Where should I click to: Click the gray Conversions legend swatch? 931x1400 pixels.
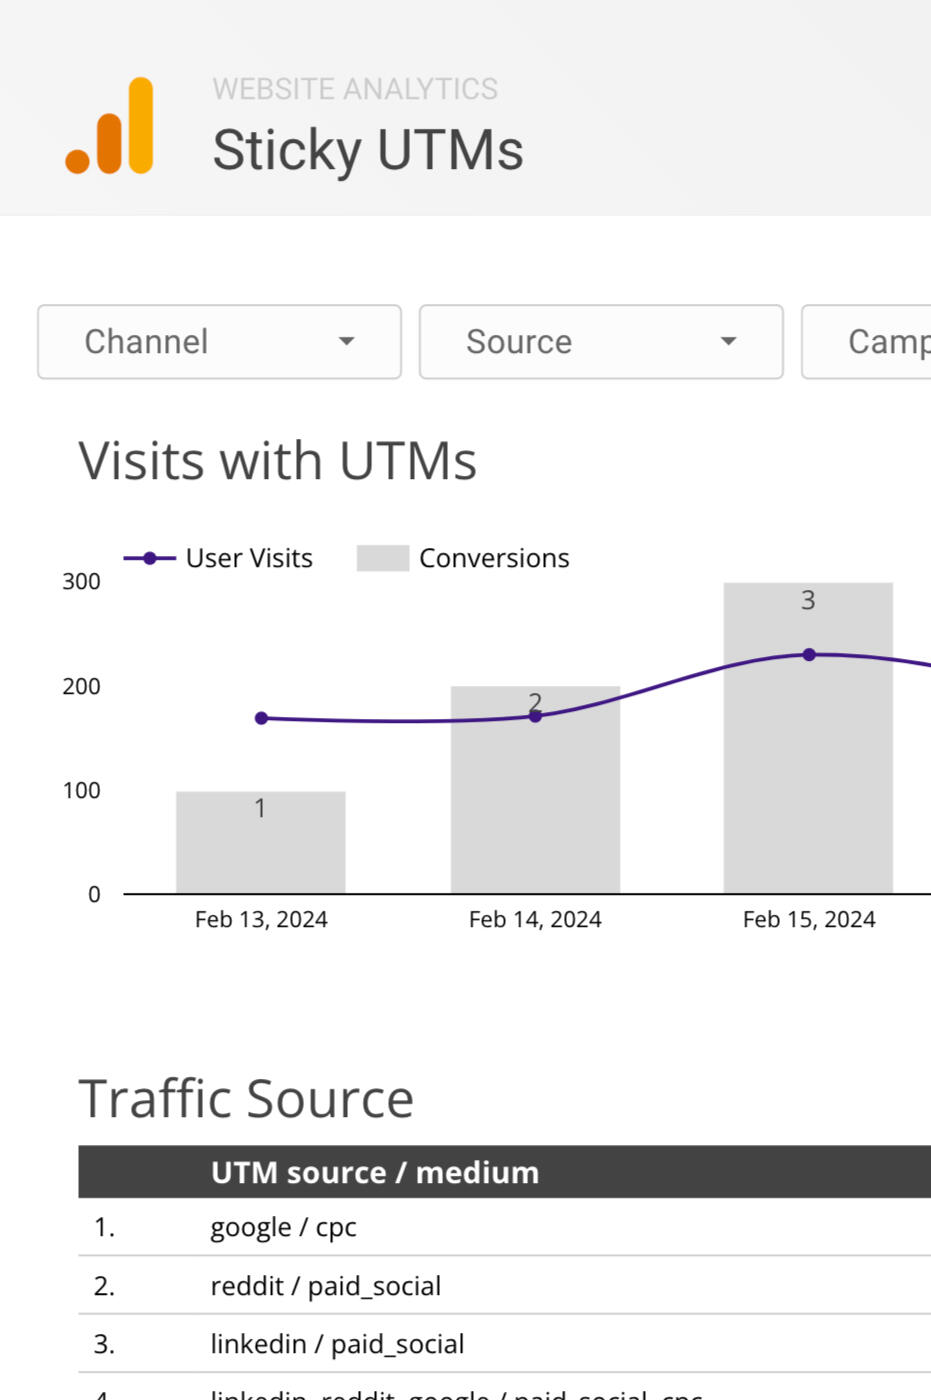click(382, 558)
